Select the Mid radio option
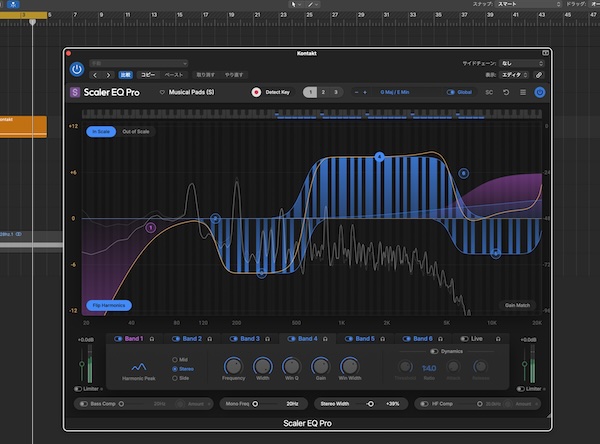The image size is (600, 444). coord(175,360)
